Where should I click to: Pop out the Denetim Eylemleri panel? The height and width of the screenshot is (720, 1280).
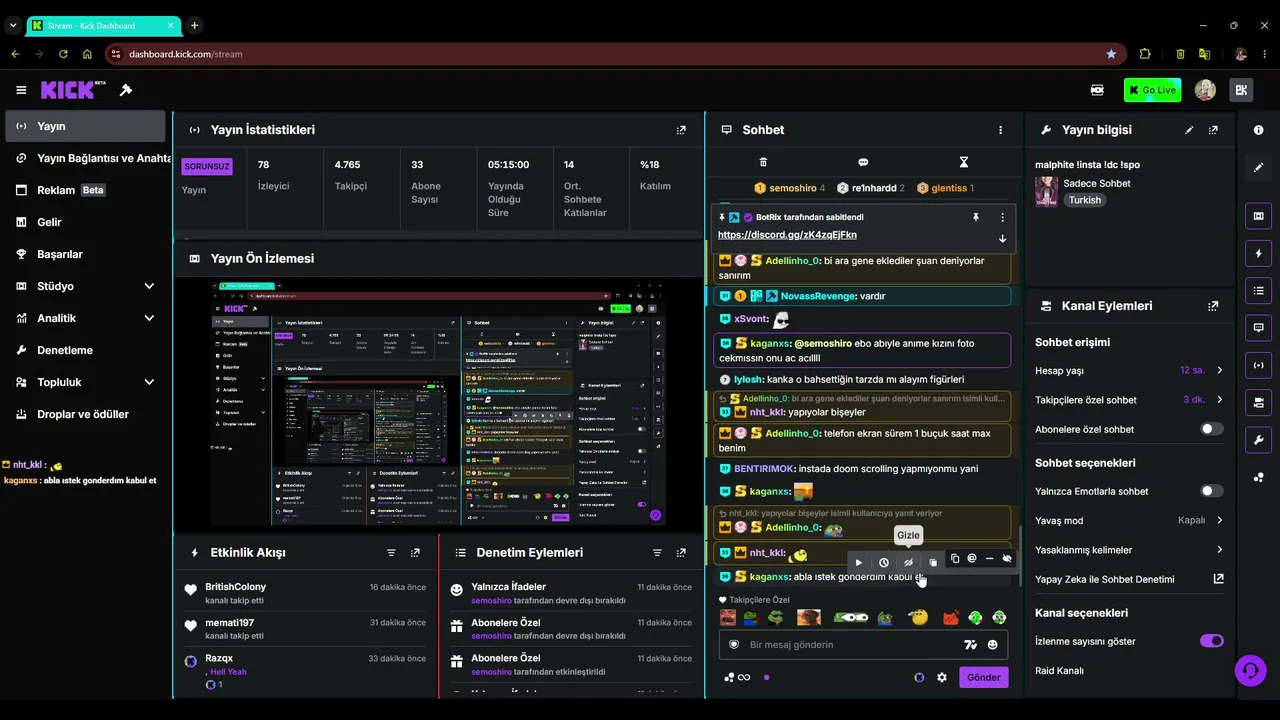click(681, 553)
